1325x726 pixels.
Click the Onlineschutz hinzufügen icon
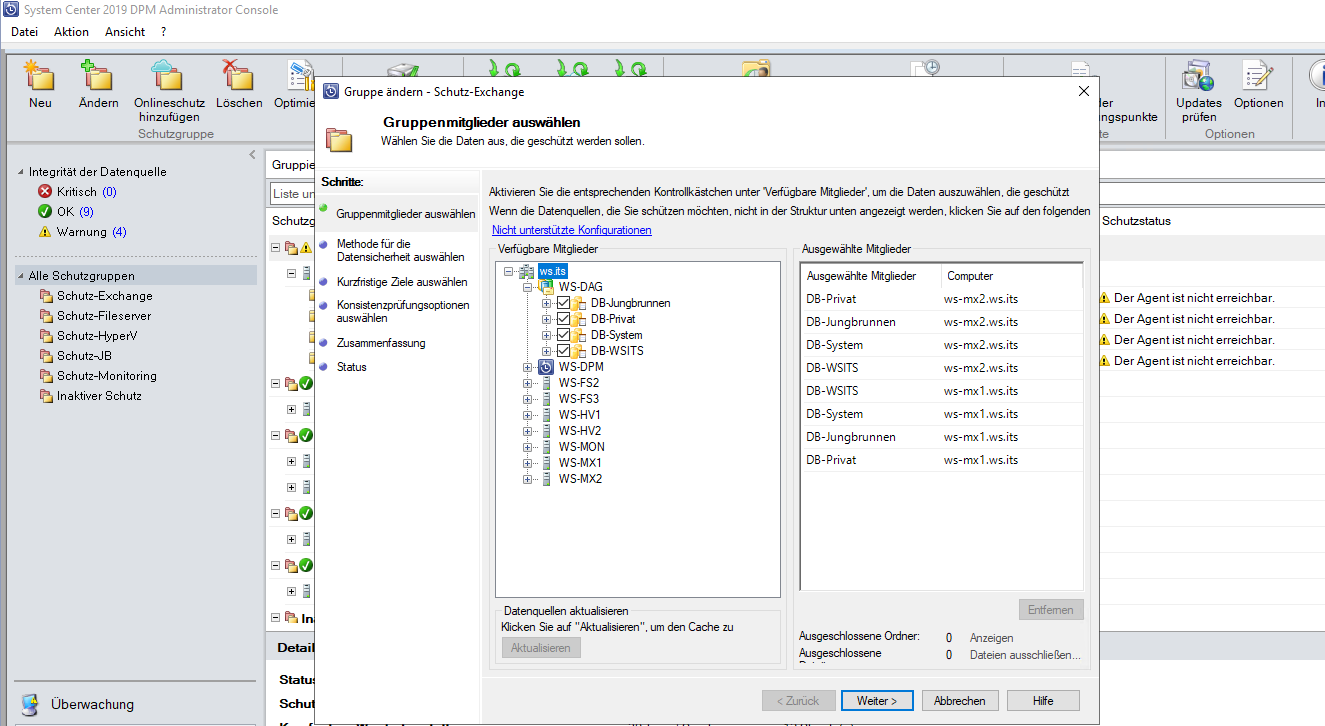[x=168, y=75]
